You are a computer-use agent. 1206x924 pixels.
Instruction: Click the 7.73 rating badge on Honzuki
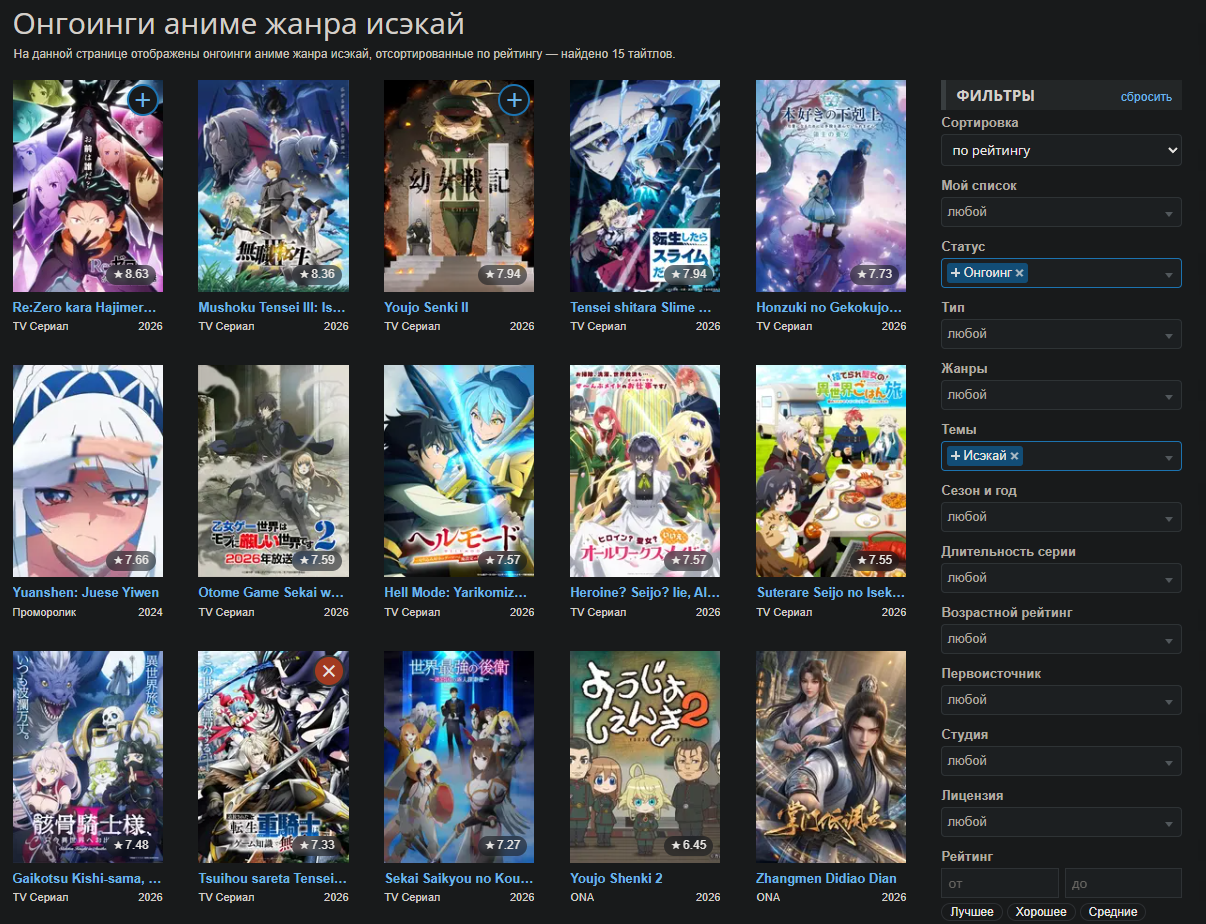pyautogui.click(x=875, y=274)
